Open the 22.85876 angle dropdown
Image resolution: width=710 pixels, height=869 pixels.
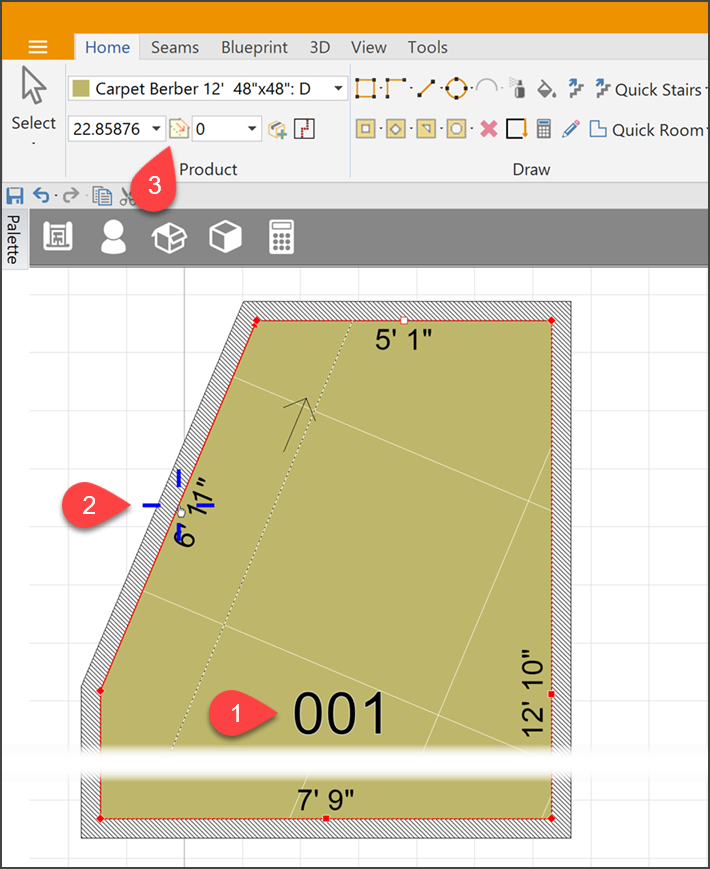pos(157,129)
